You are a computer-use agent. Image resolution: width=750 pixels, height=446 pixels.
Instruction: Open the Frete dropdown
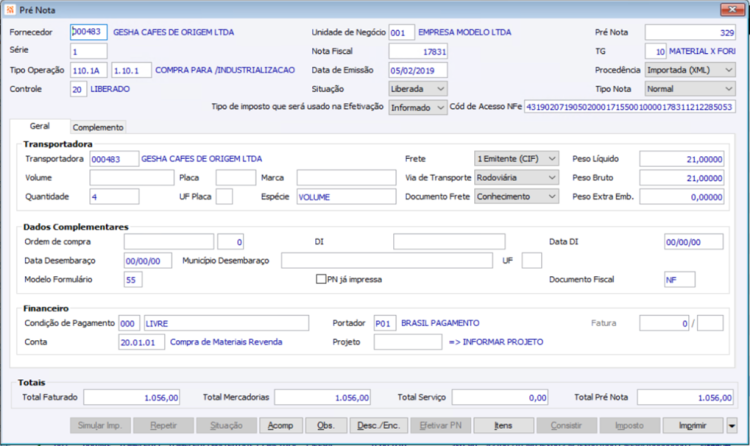coord(516,159)
